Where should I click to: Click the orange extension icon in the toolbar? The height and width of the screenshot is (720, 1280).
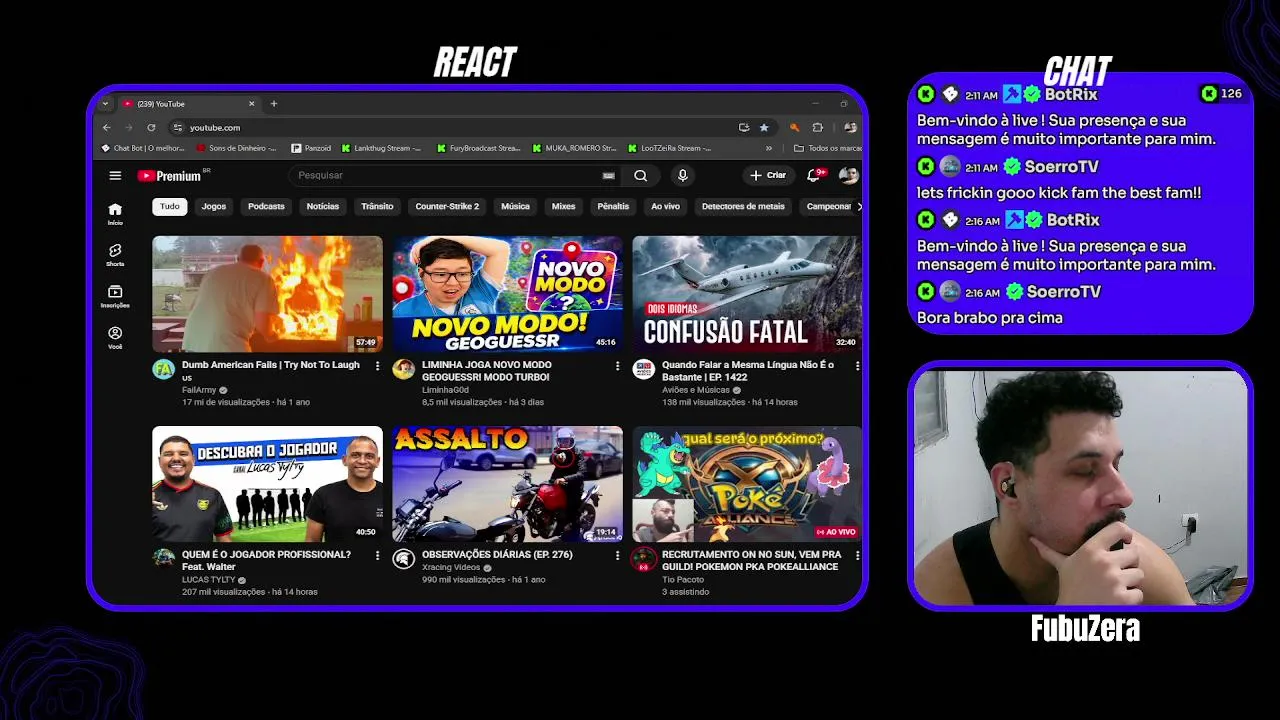794,127
